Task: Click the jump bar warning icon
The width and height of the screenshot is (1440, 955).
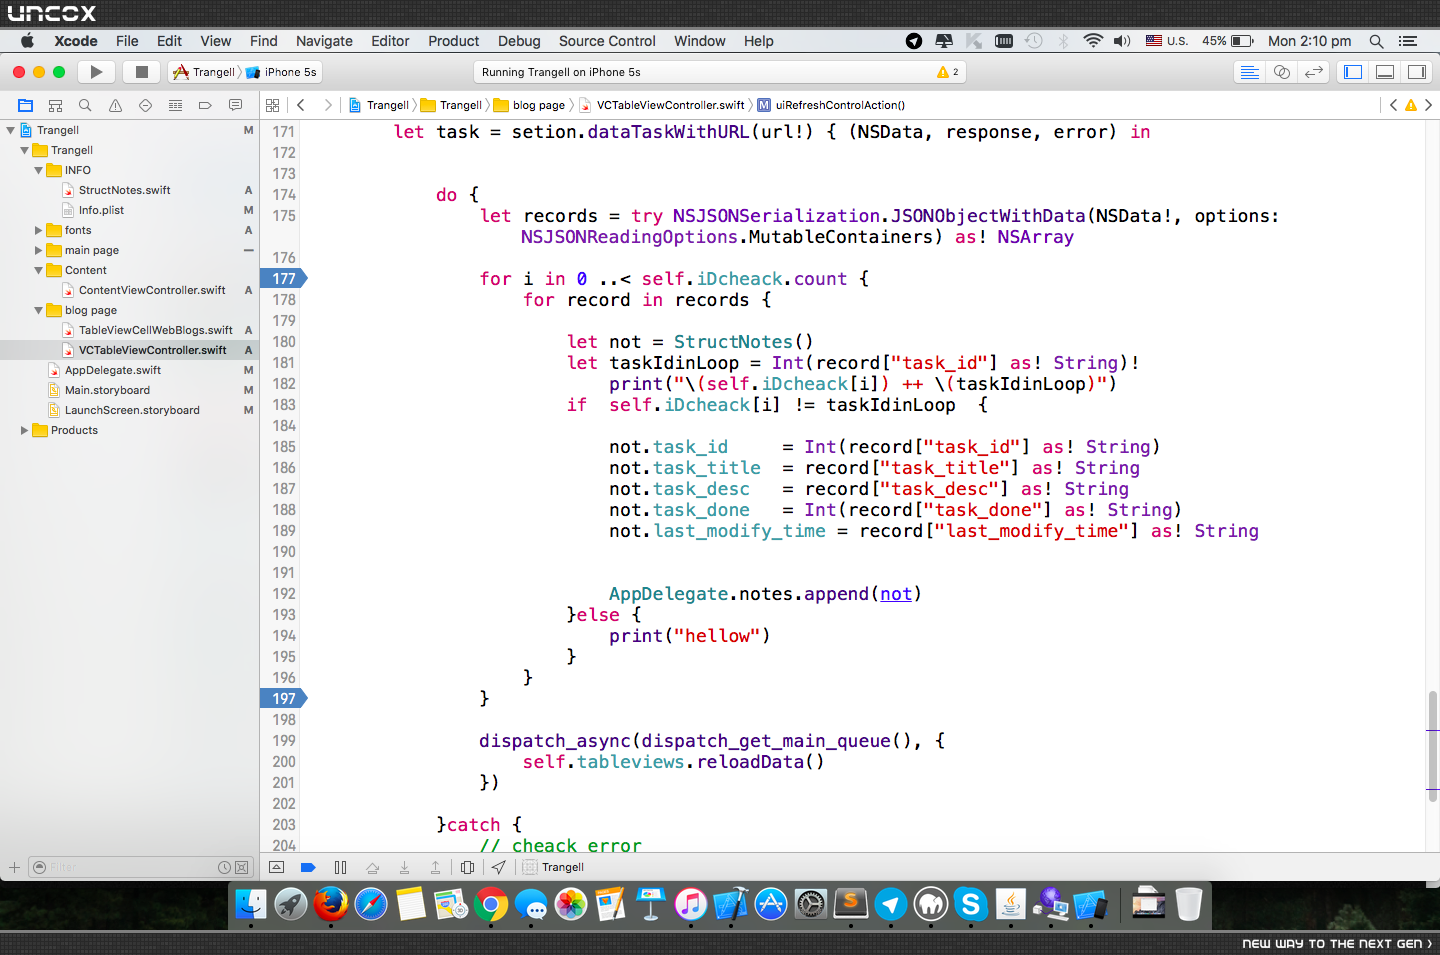Action: pos(1411,105)
